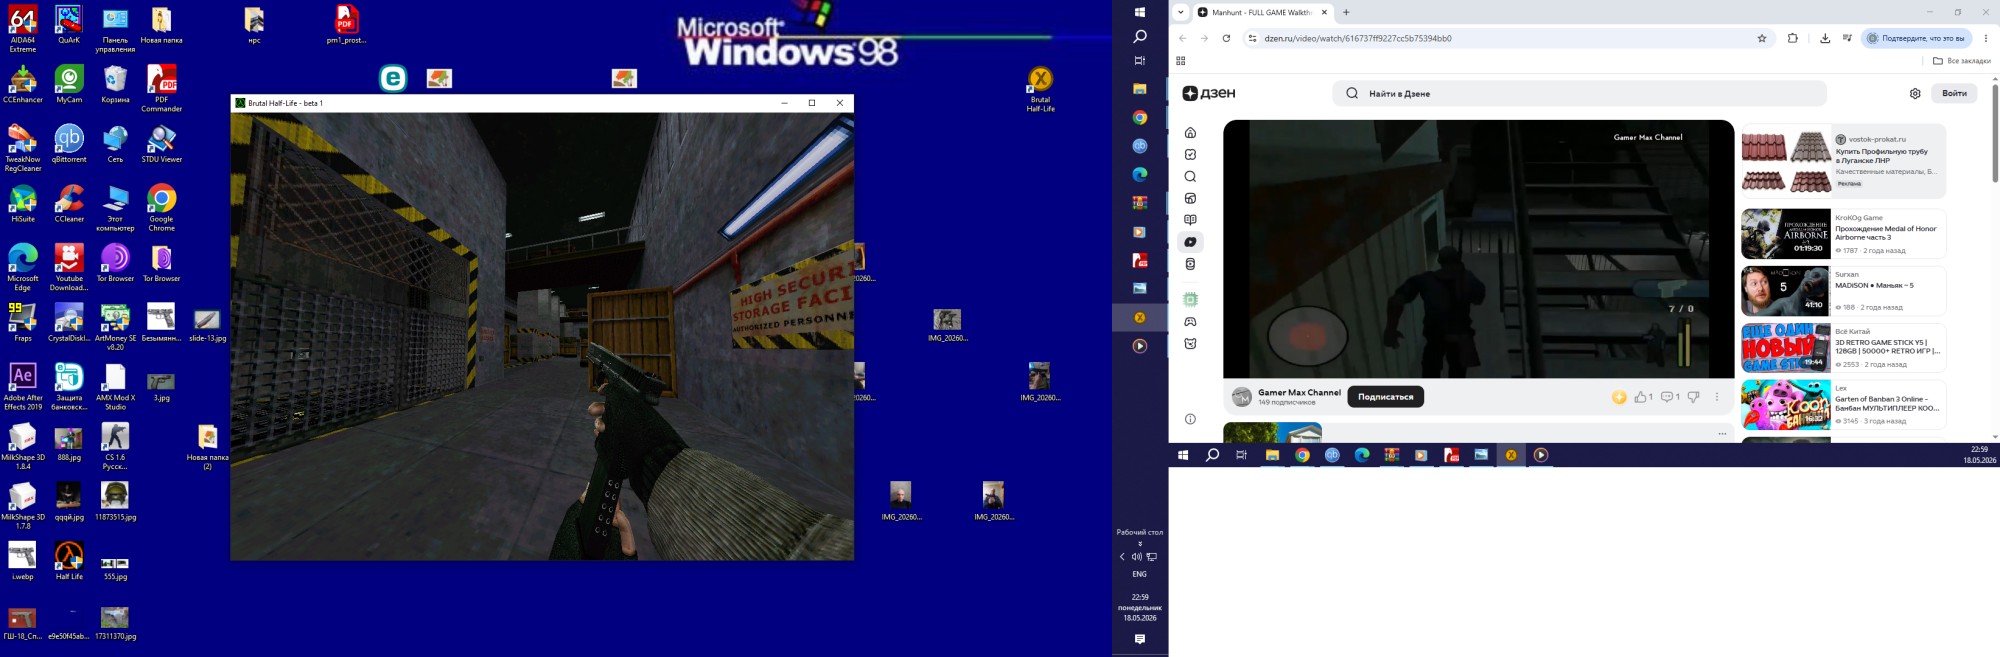Open comments for the video

[x=1670, y=397]
